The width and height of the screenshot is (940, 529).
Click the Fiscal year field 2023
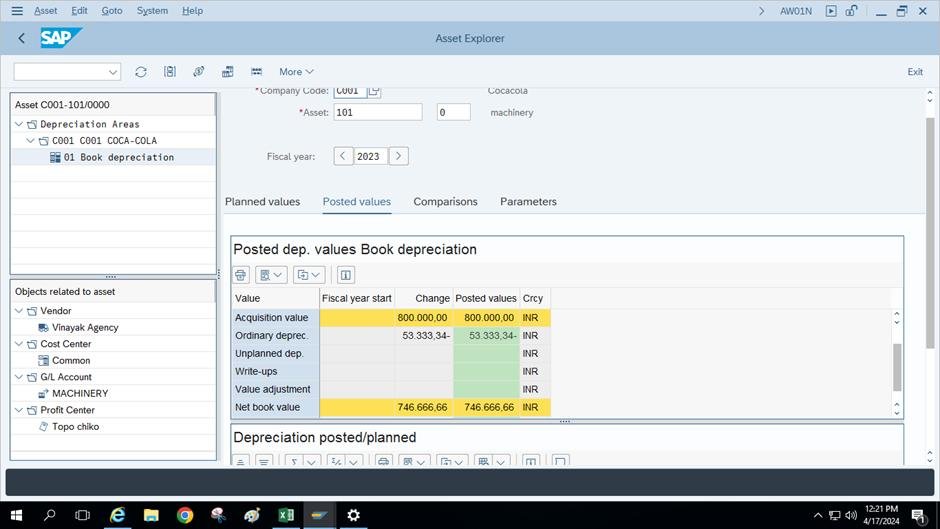[x=370, y=156]
